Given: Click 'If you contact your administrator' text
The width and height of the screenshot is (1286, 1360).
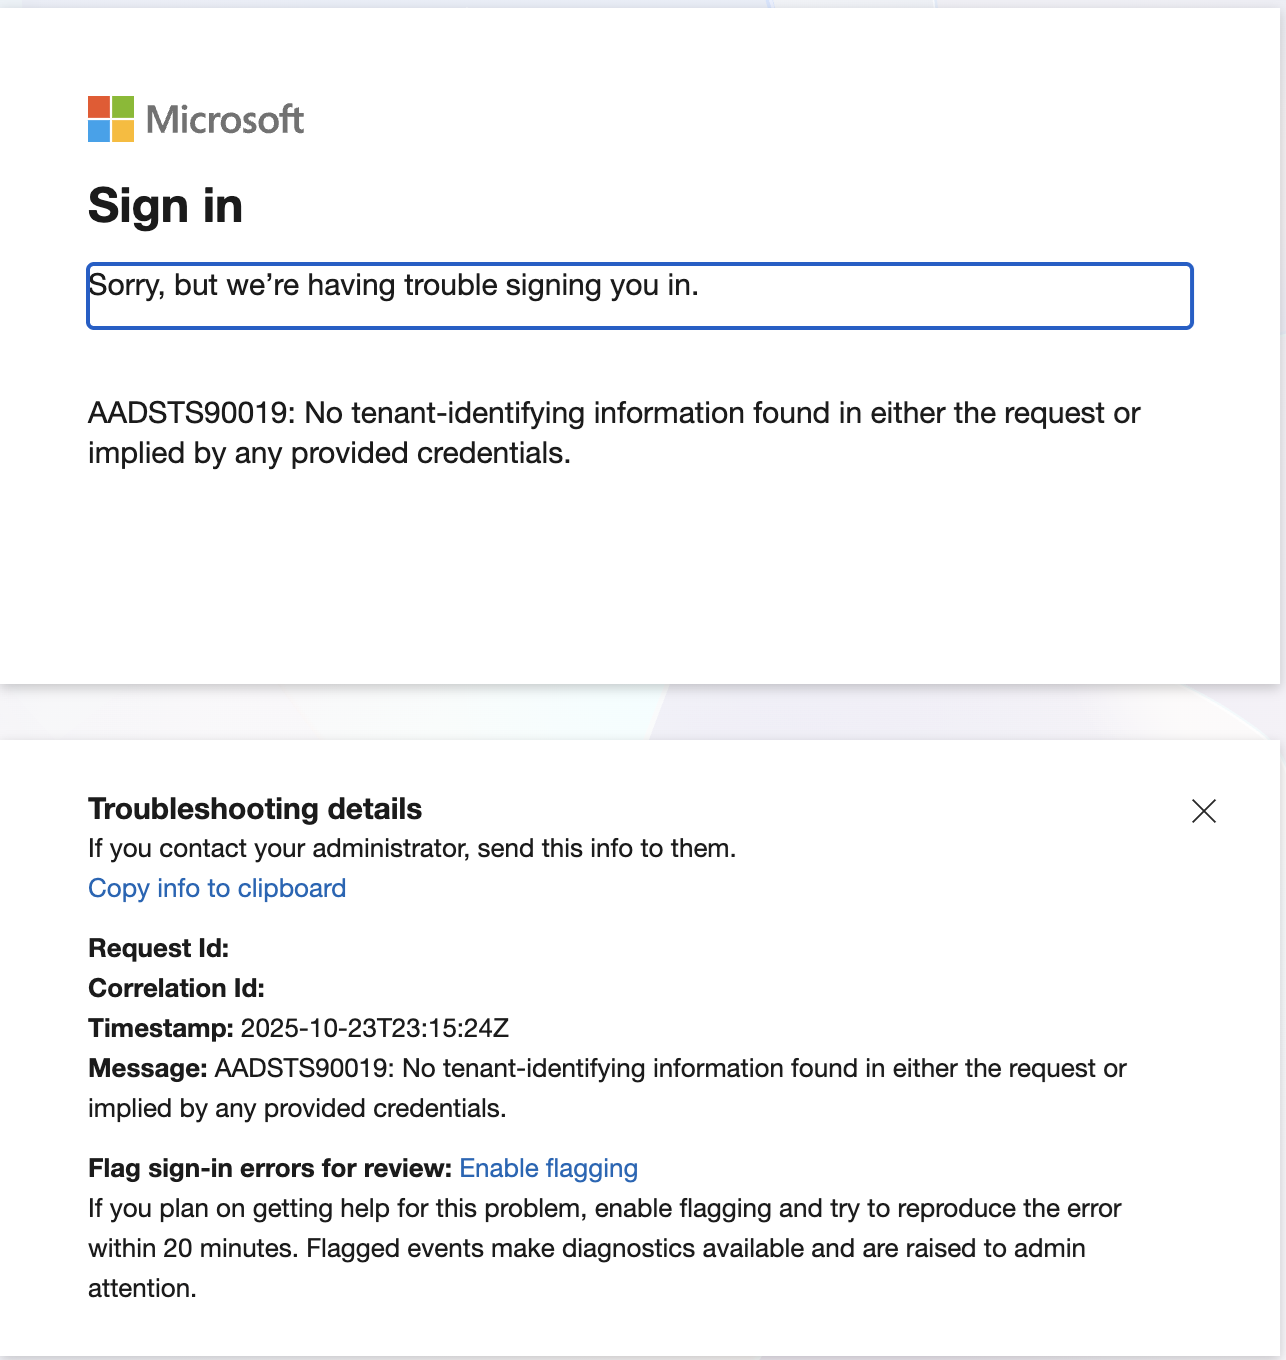Looking at the screenshot, I should [412, 848].
